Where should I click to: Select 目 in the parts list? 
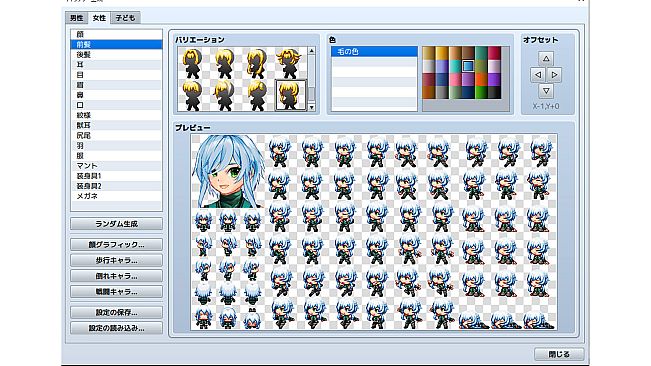pyautogui.click(x=116, y=75)
